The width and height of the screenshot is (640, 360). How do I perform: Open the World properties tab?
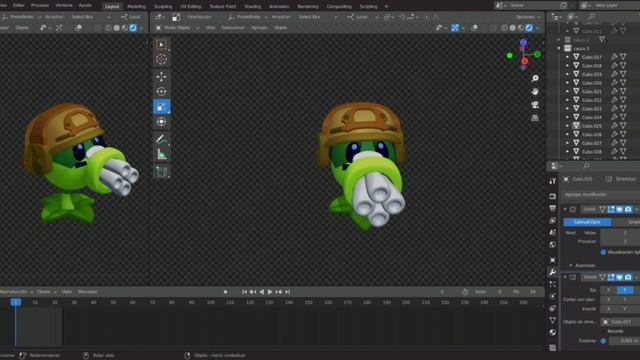pos(553,244)
